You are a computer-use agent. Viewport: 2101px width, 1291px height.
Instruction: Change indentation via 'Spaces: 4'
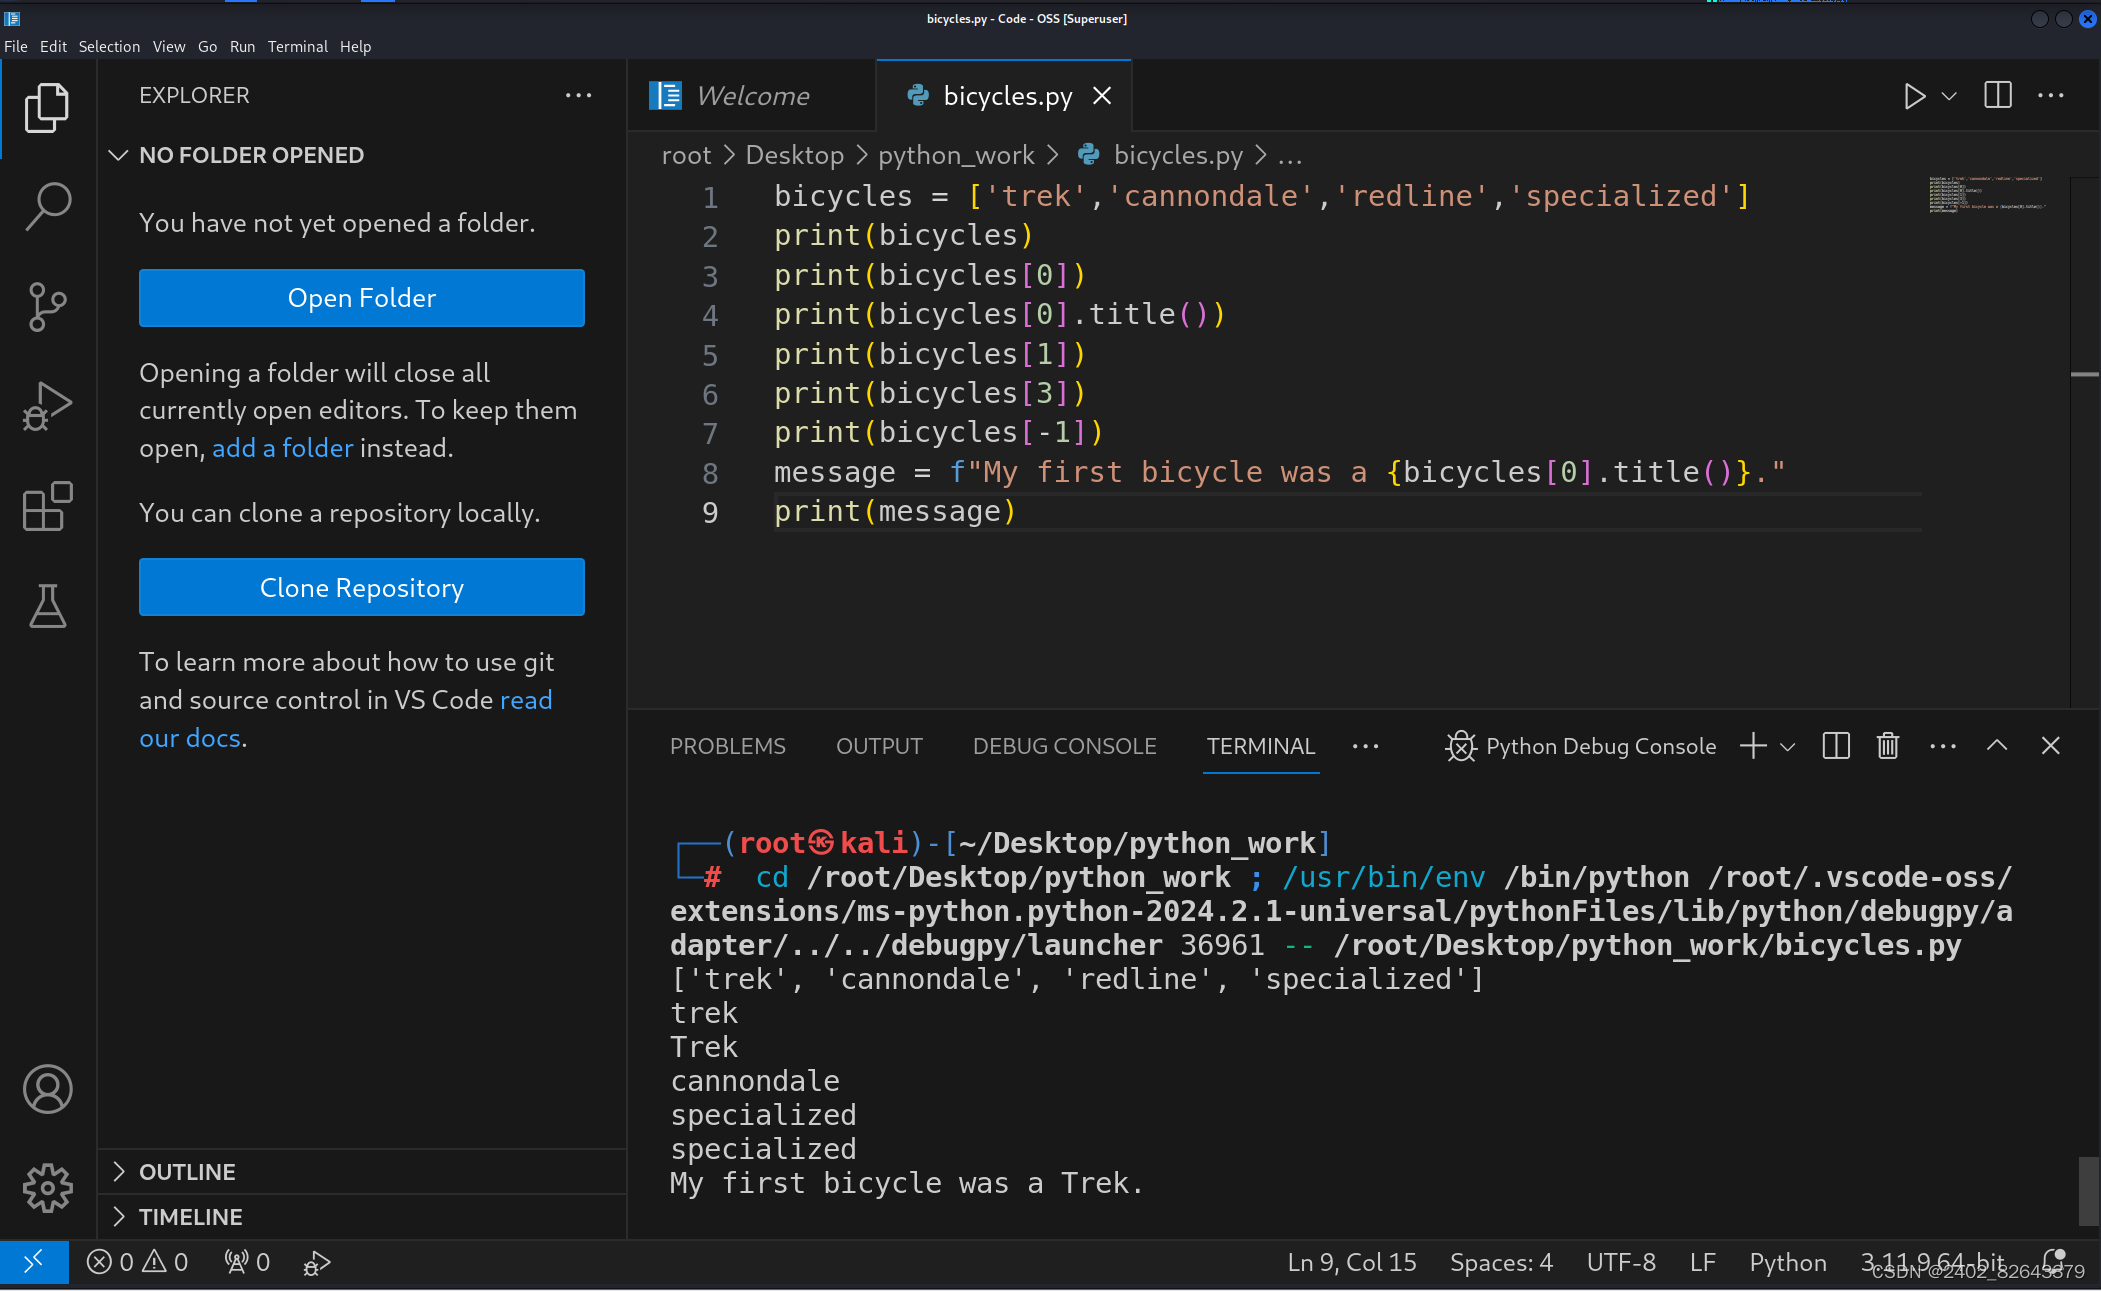coord(1501,1262)
